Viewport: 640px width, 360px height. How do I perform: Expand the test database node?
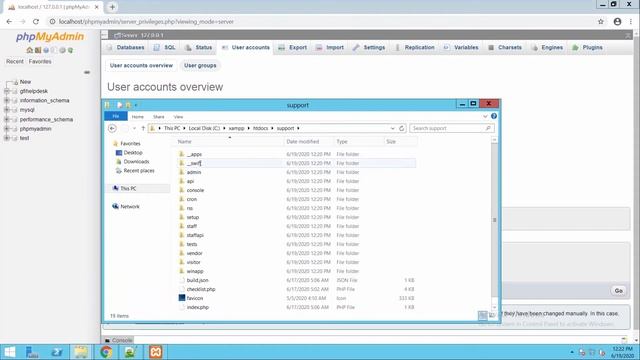(x=7, y=138)
